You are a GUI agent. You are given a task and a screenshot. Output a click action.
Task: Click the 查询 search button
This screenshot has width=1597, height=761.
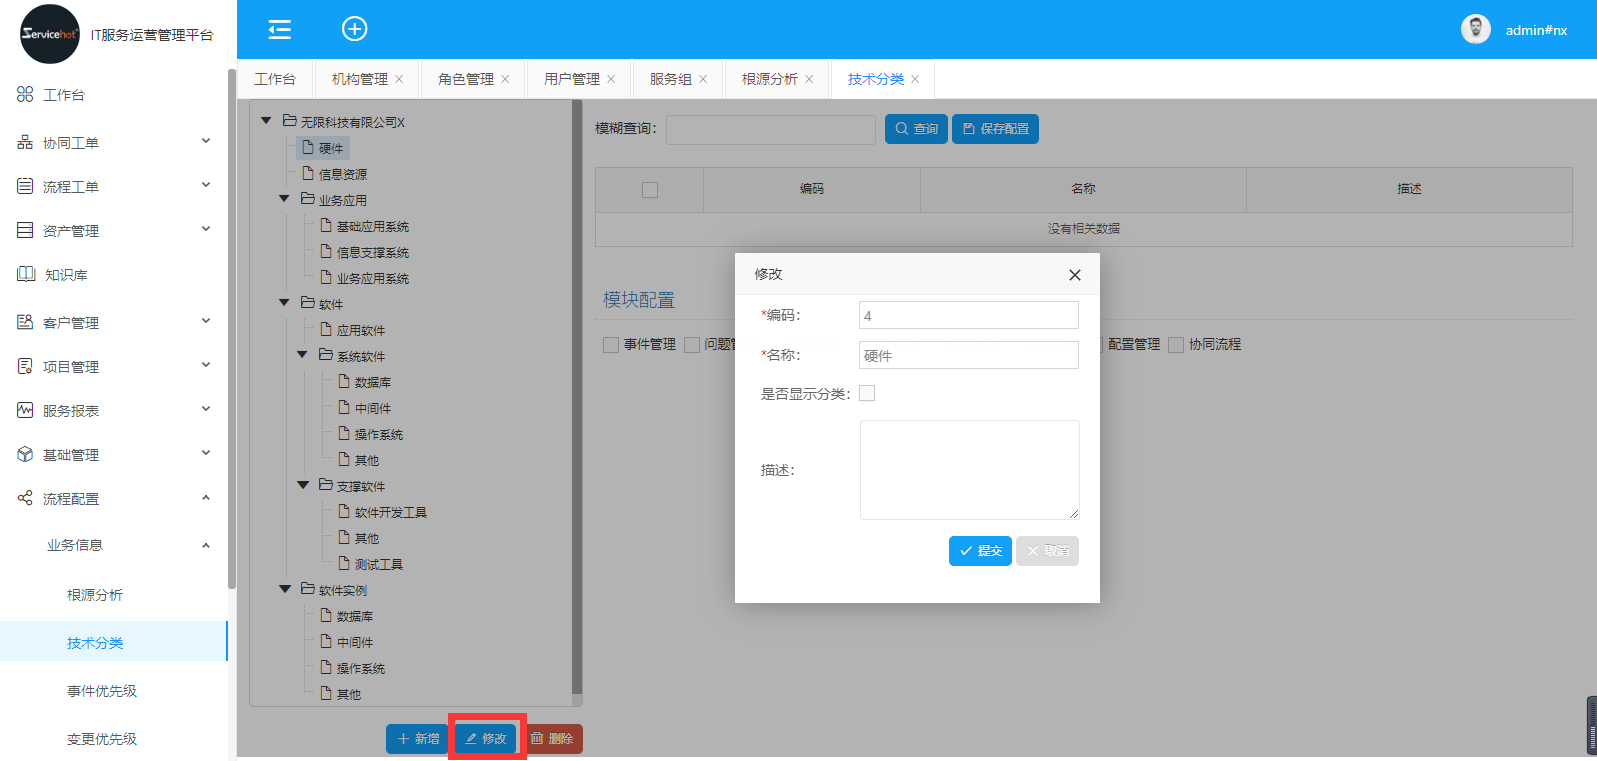916,129
